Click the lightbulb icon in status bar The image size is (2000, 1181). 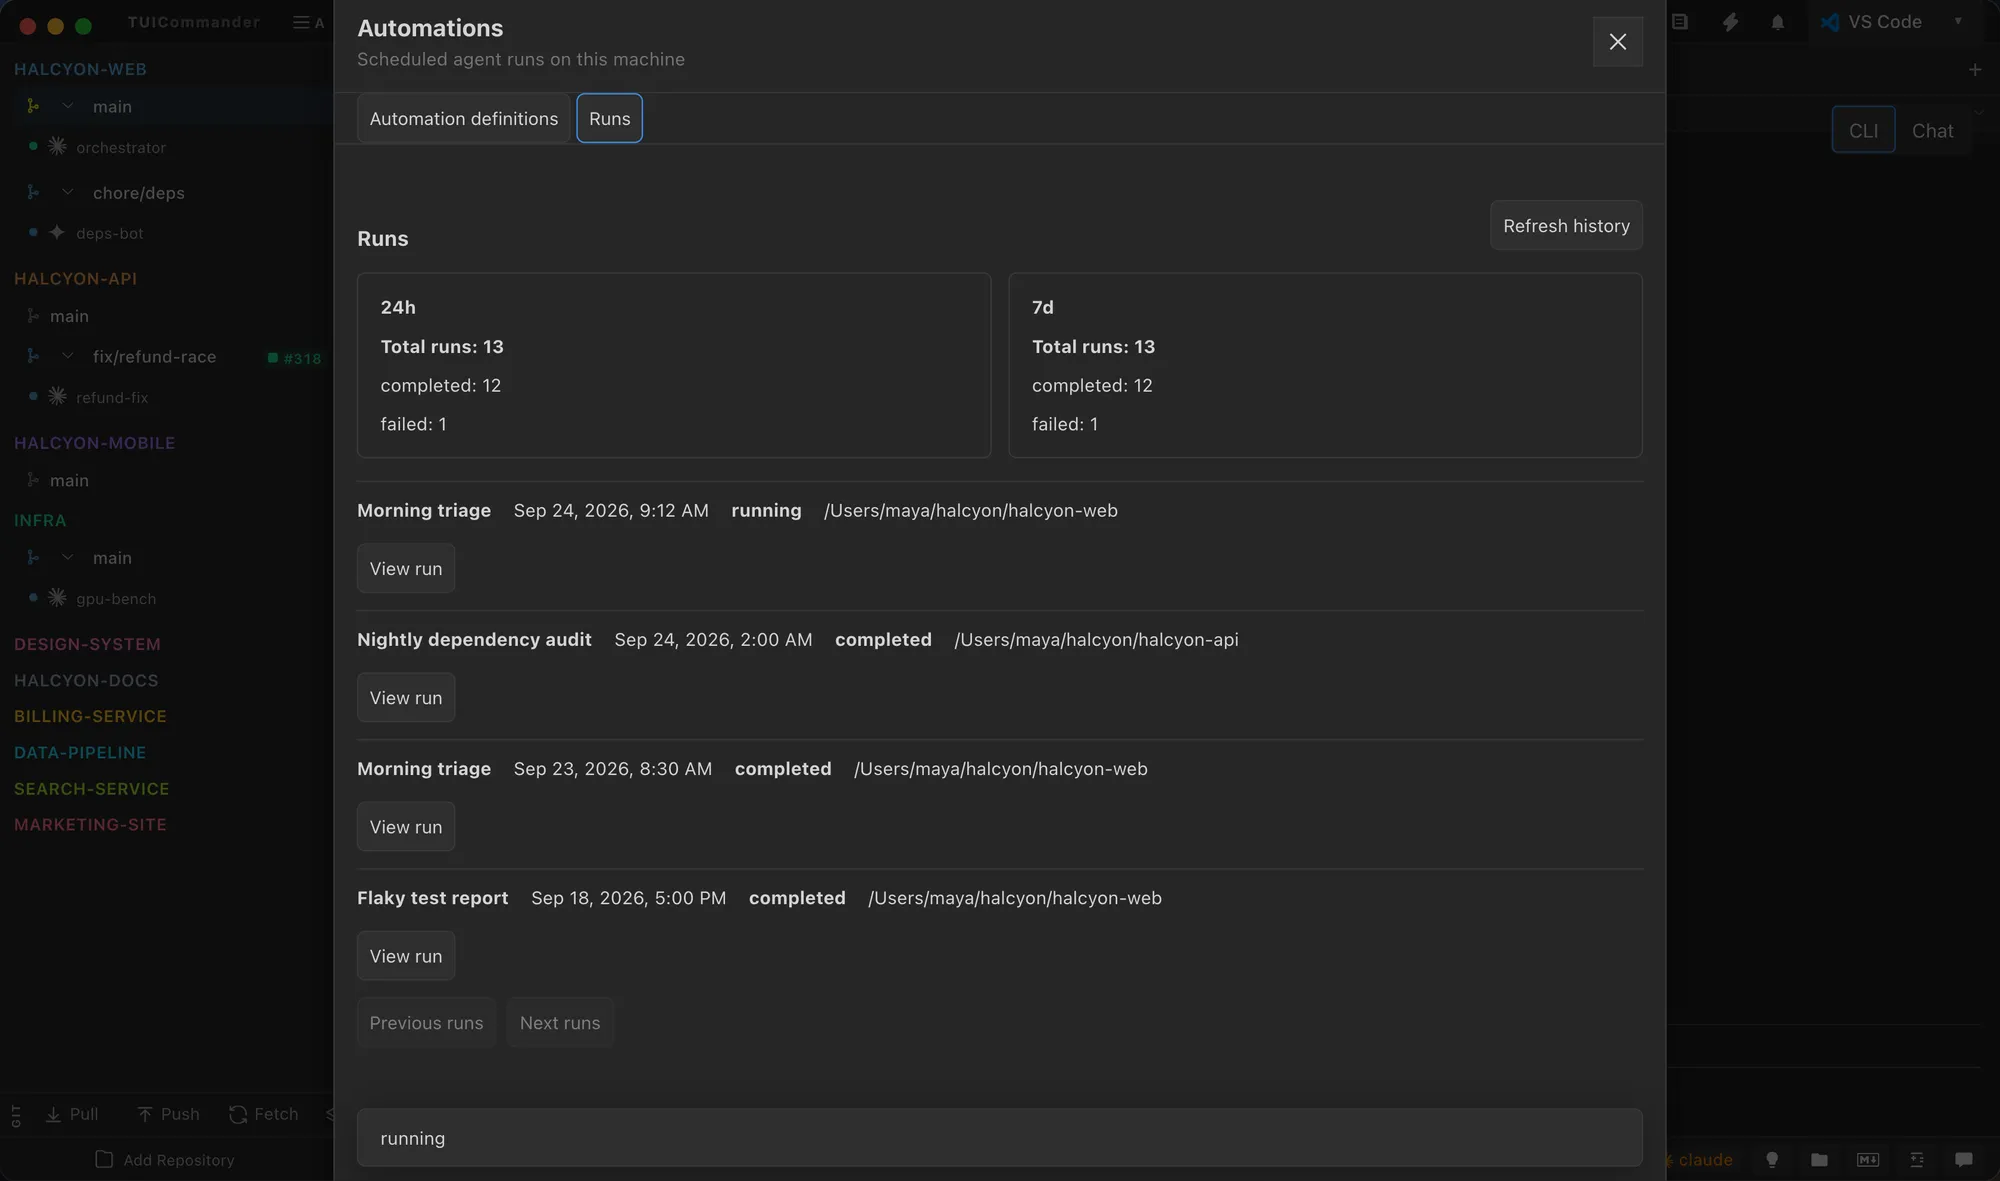1772,1159
